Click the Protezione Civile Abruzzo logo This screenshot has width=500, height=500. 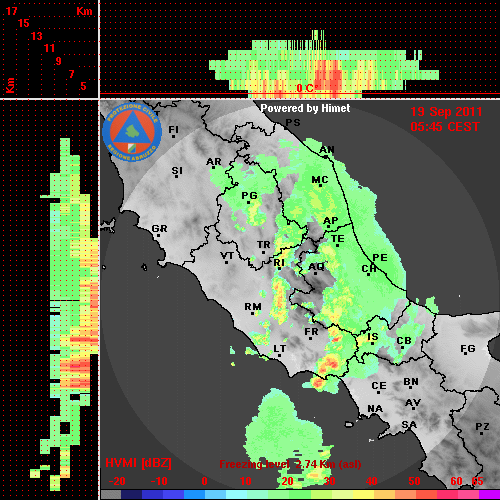[x=132, y=132]
